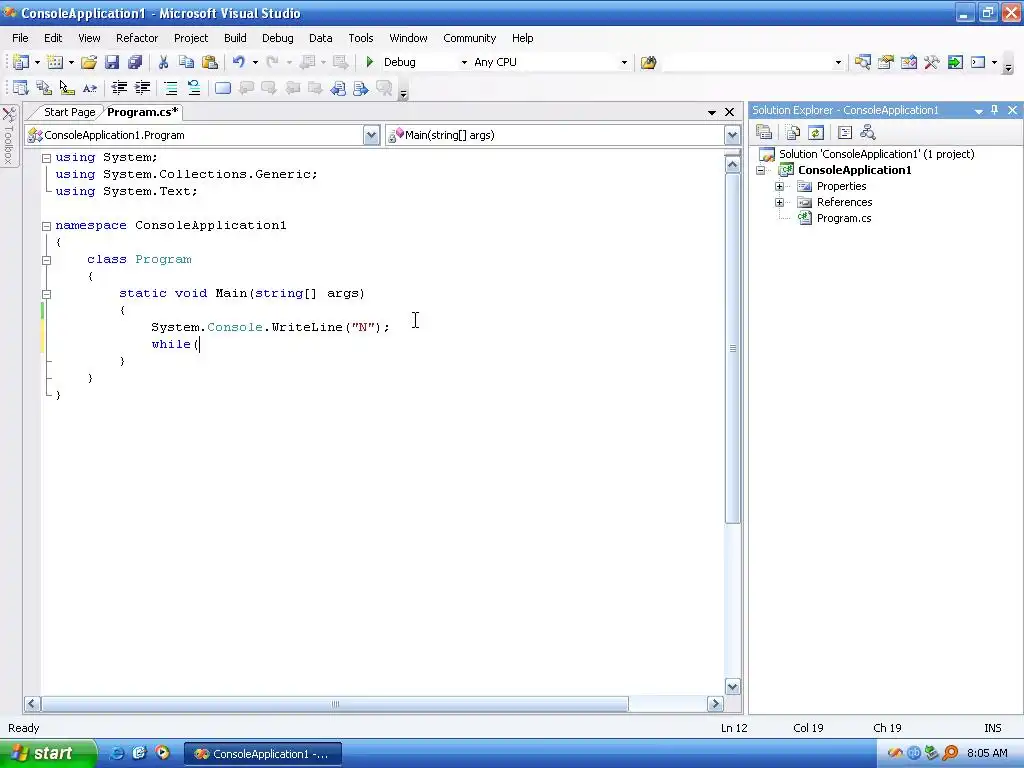Image resolution: width=1024 pixels, height=768 pixels.
Task: Click the Paste clipboard icon
Action: (x=210, y=62)
